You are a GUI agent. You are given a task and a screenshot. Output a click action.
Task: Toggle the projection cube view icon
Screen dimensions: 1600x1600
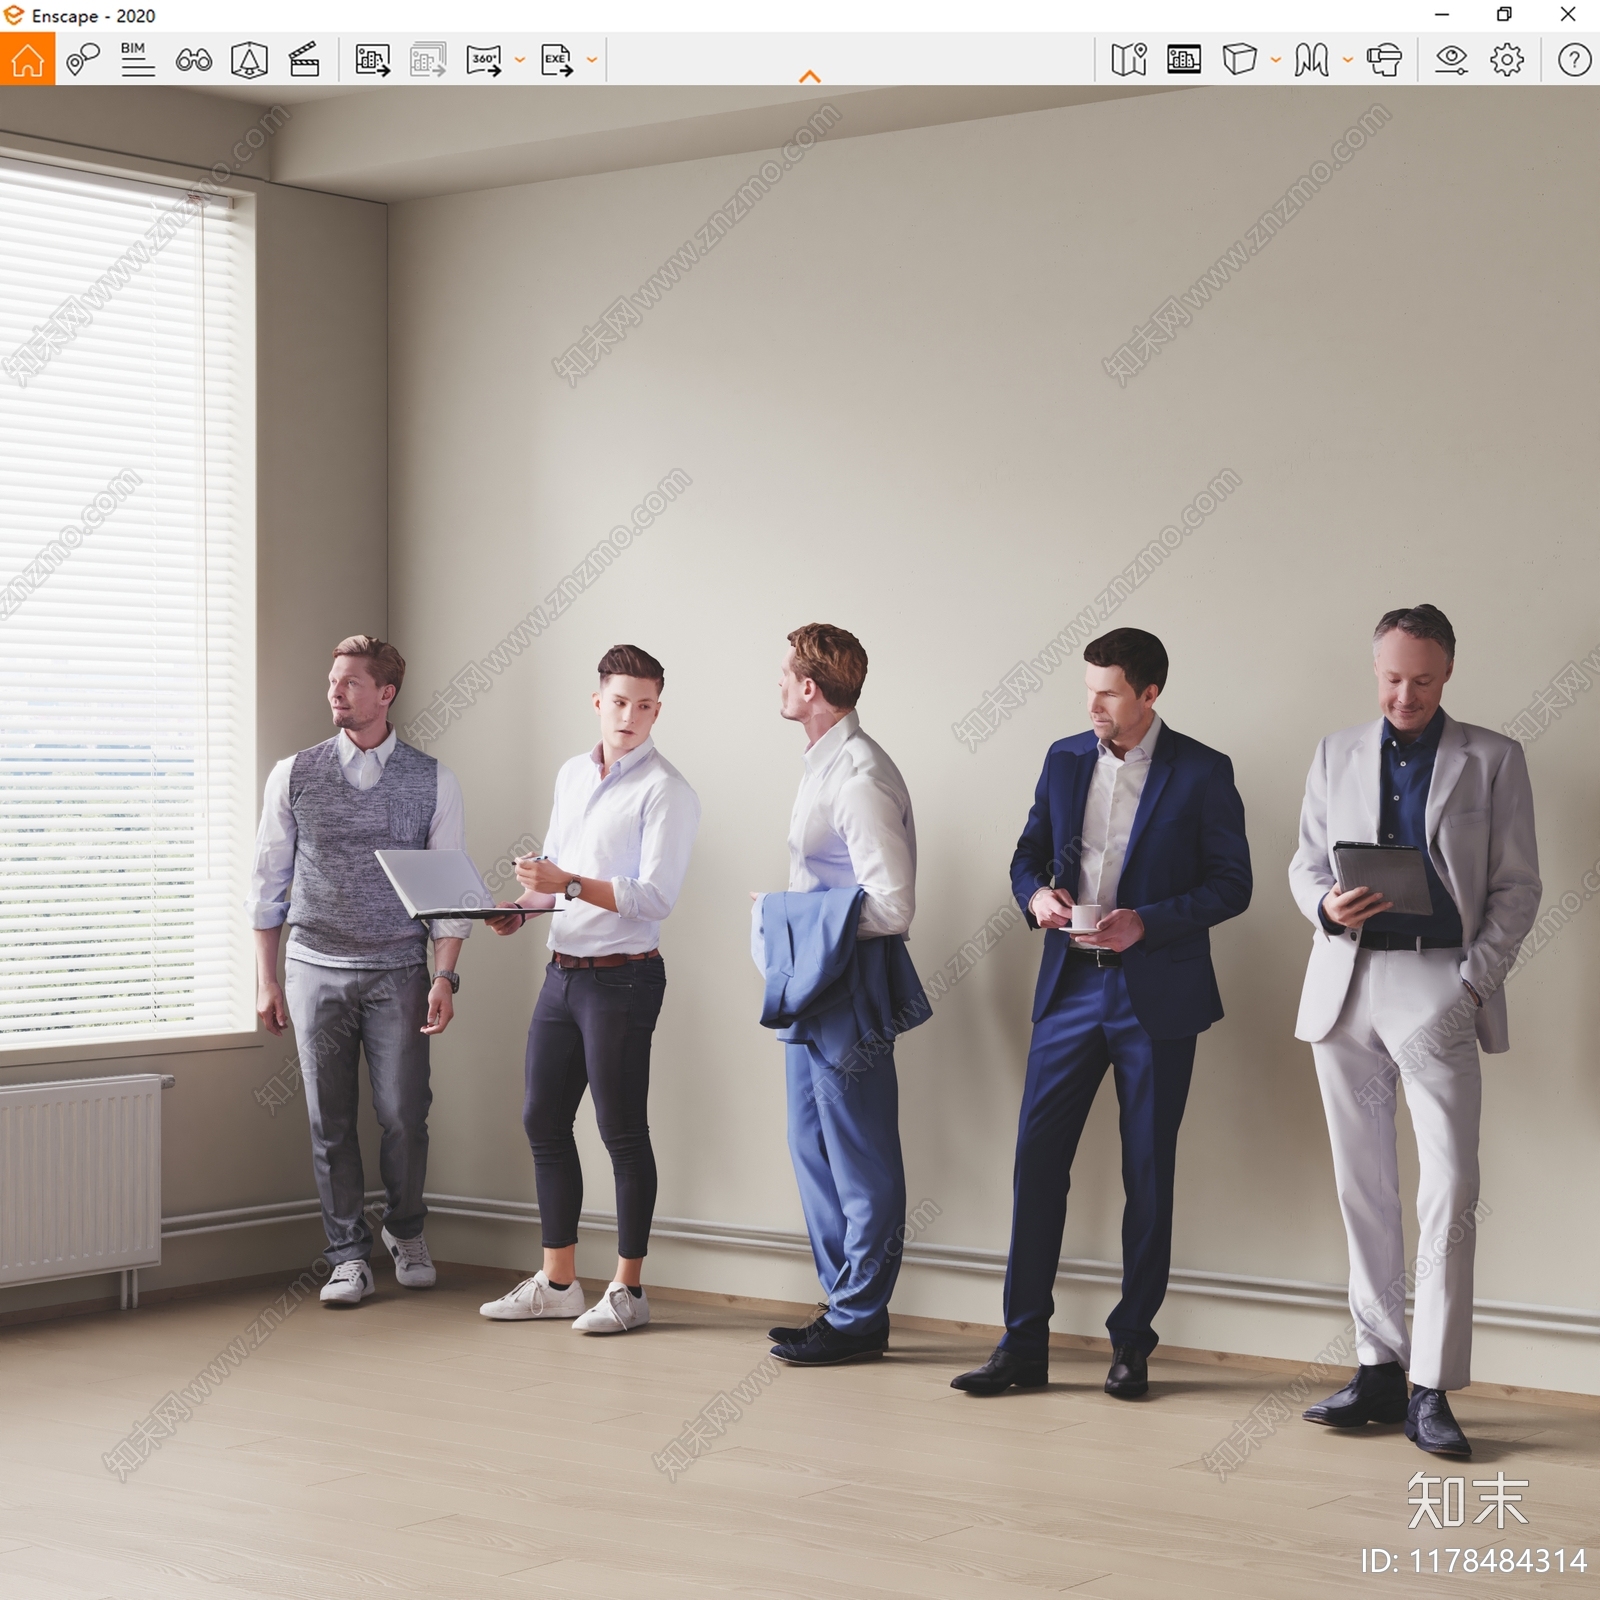pyautogui.click(x=1239, y=60)
